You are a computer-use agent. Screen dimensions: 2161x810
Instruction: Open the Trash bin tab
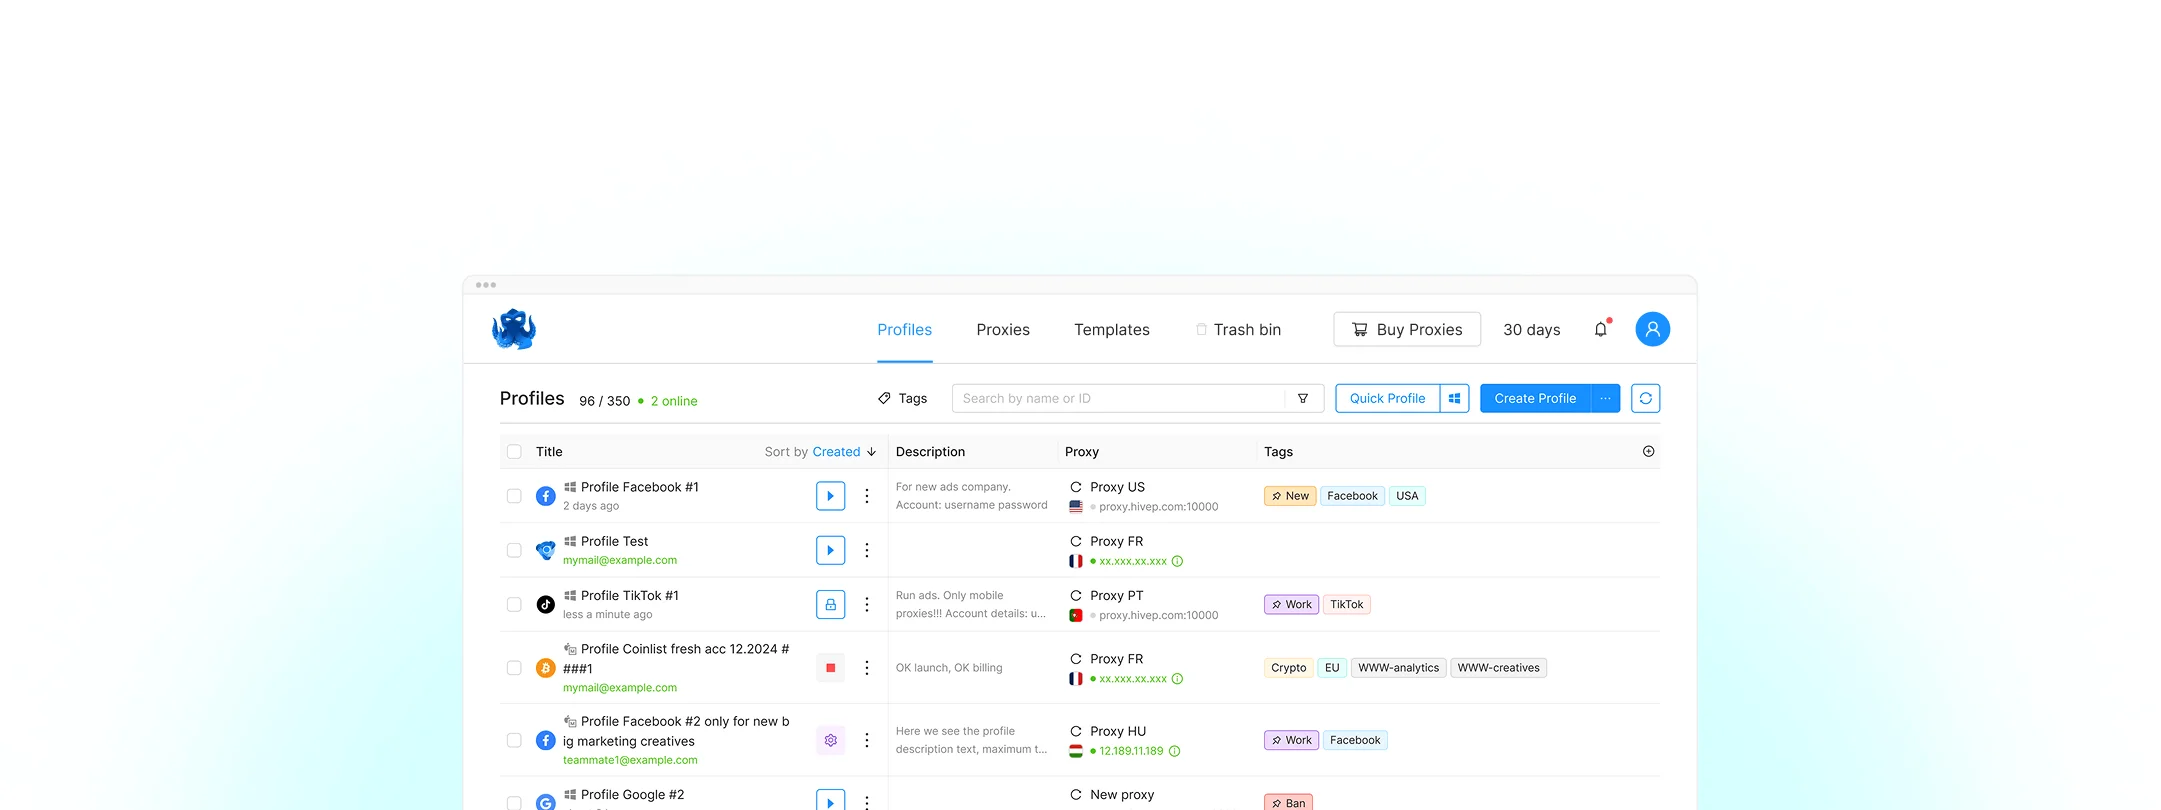(1238, 329)
